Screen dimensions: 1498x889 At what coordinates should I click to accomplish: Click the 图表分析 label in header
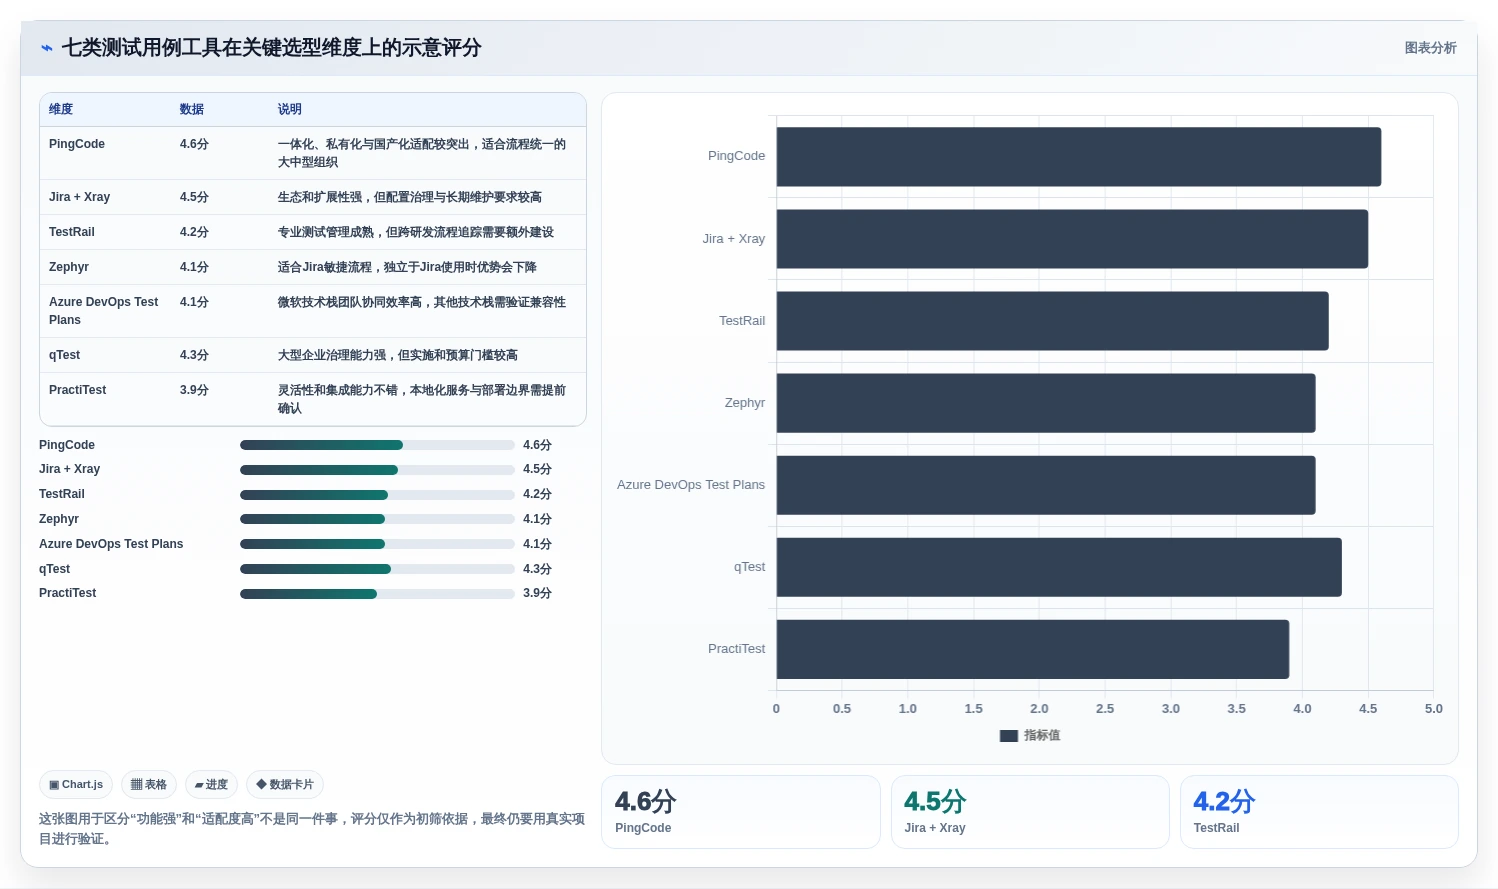pos(1430,48)
